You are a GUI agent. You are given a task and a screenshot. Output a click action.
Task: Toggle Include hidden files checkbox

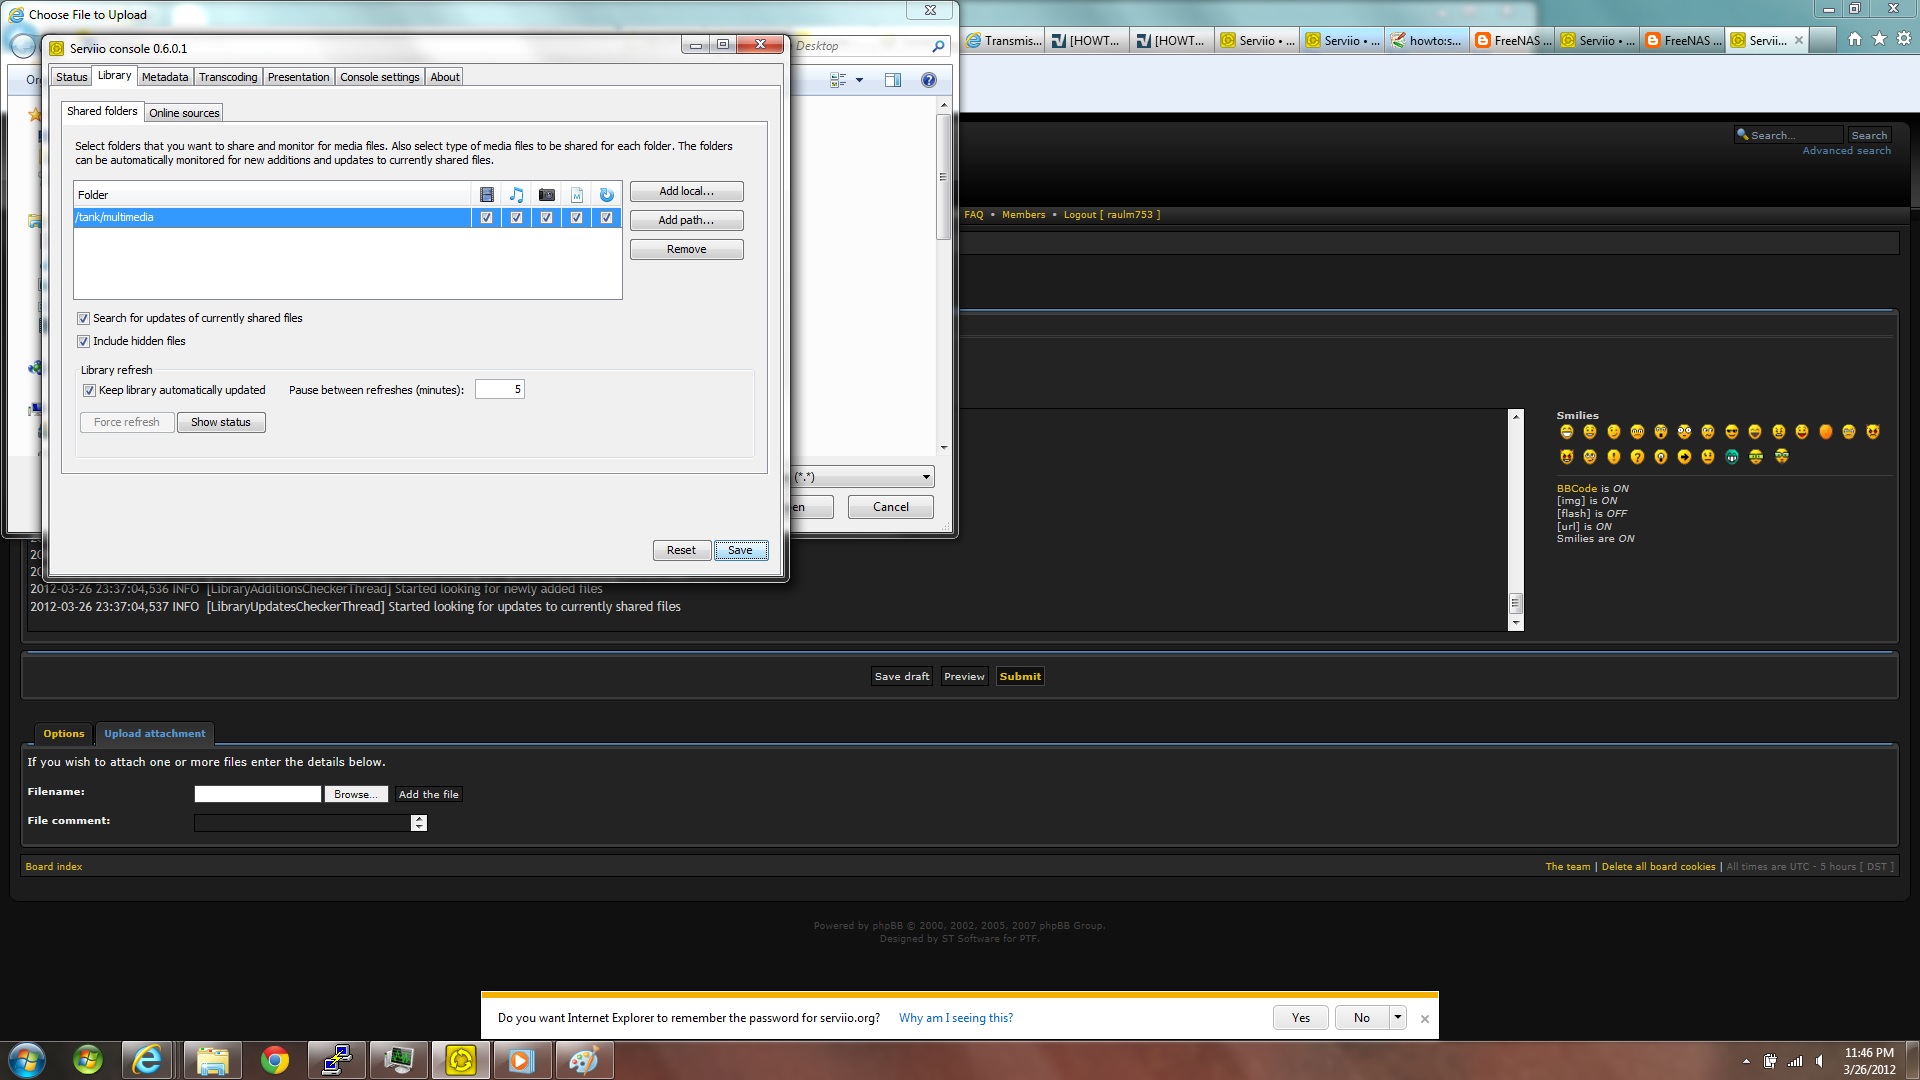click(x=84, y=342)
